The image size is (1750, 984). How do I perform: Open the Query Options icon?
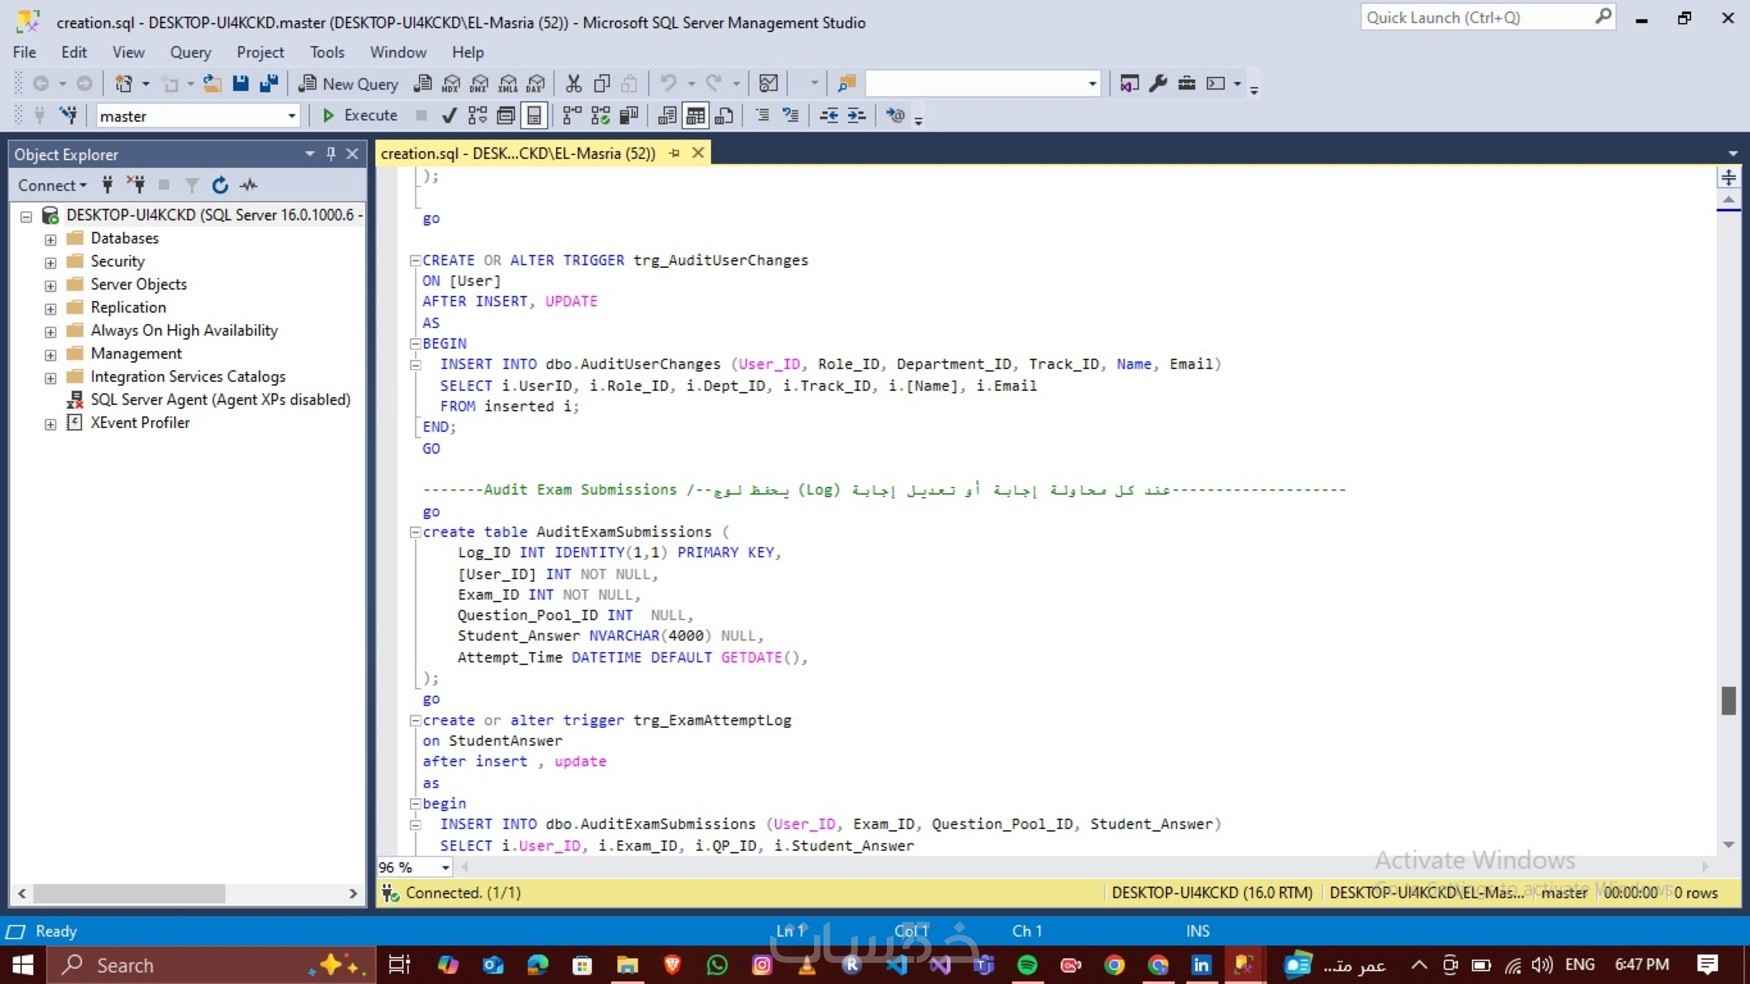[x=506, y=116]
